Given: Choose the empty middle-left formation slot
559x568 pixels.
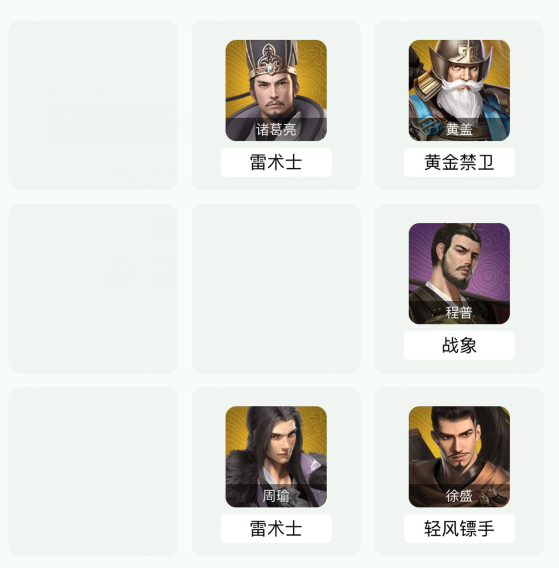Looking at the screenshot, I should point(93,288).
